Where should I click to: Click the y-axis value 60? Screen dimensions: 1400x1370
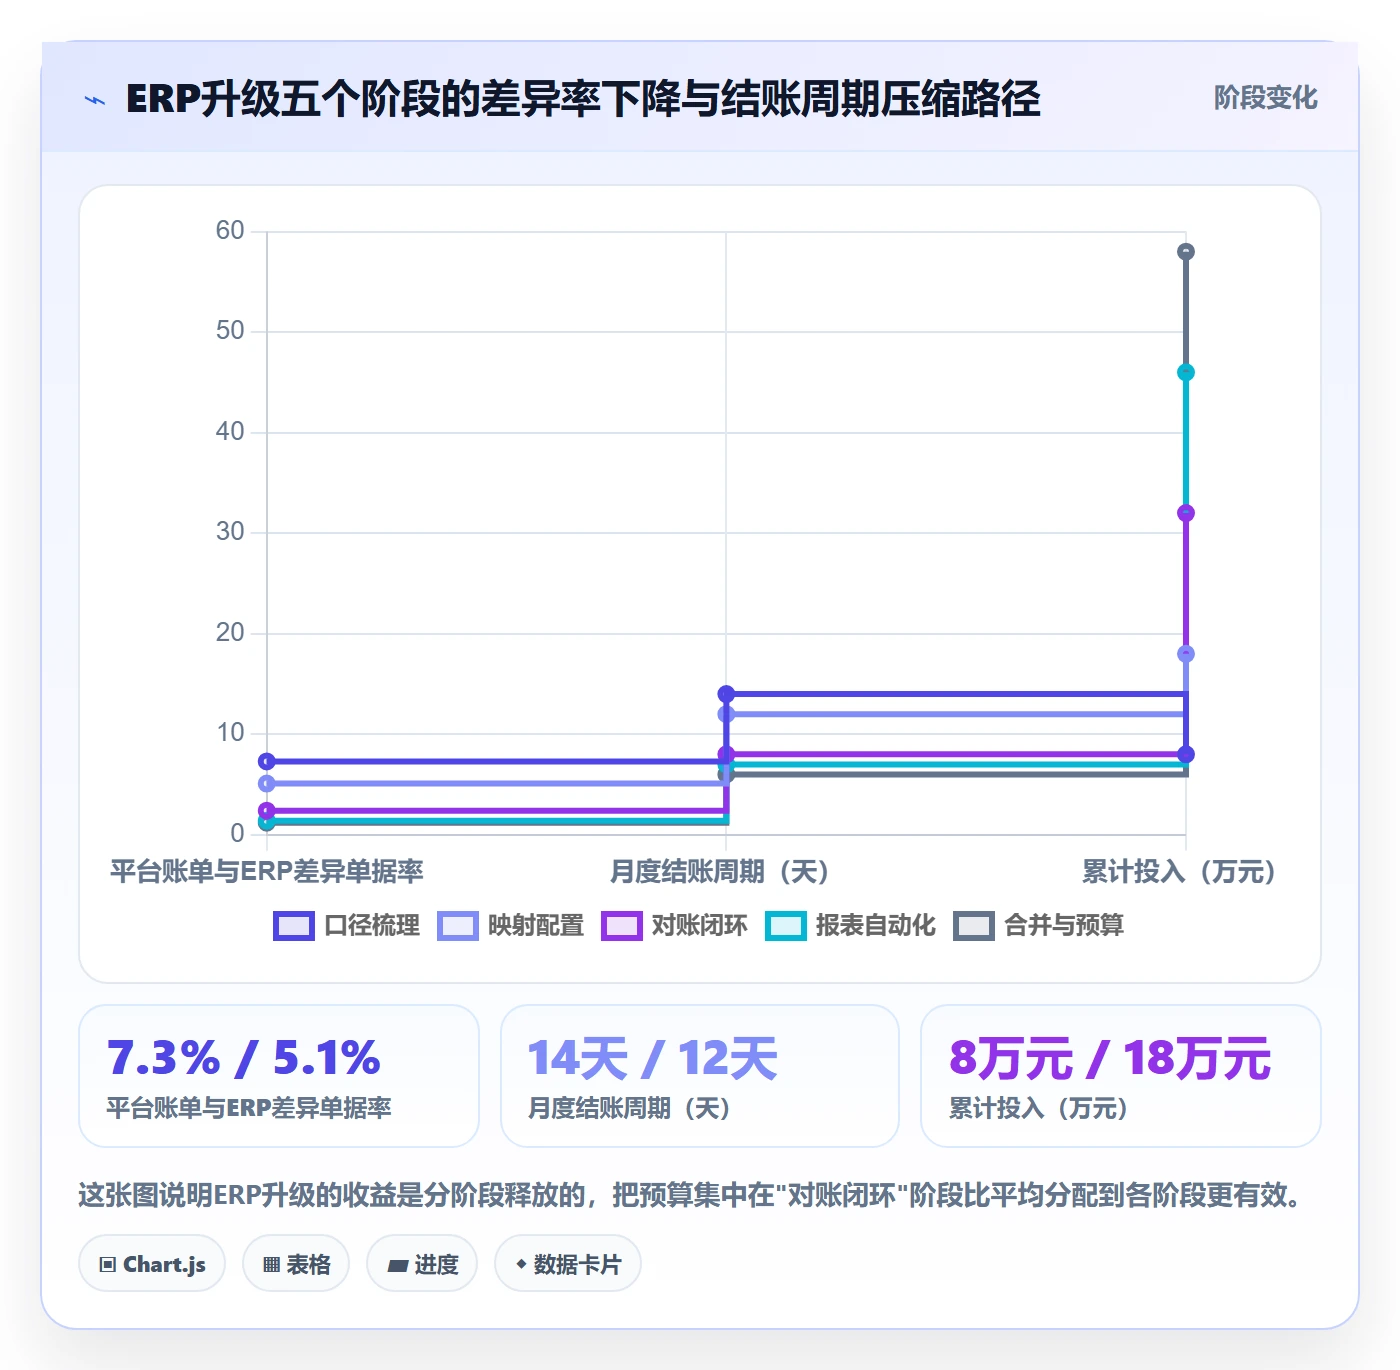click(x=230, y=231)
